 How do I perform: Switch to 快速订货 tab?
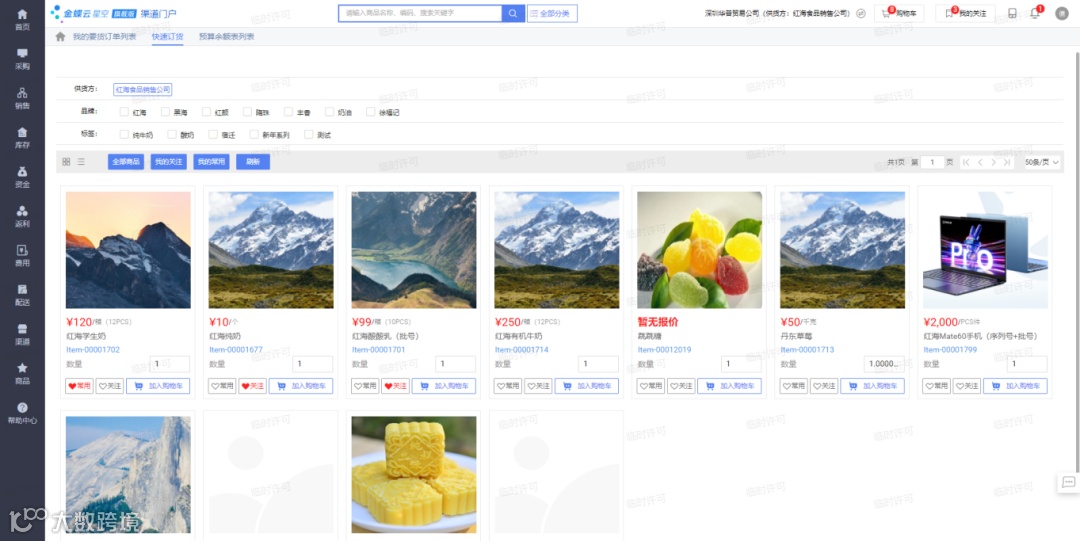(167, 37)
